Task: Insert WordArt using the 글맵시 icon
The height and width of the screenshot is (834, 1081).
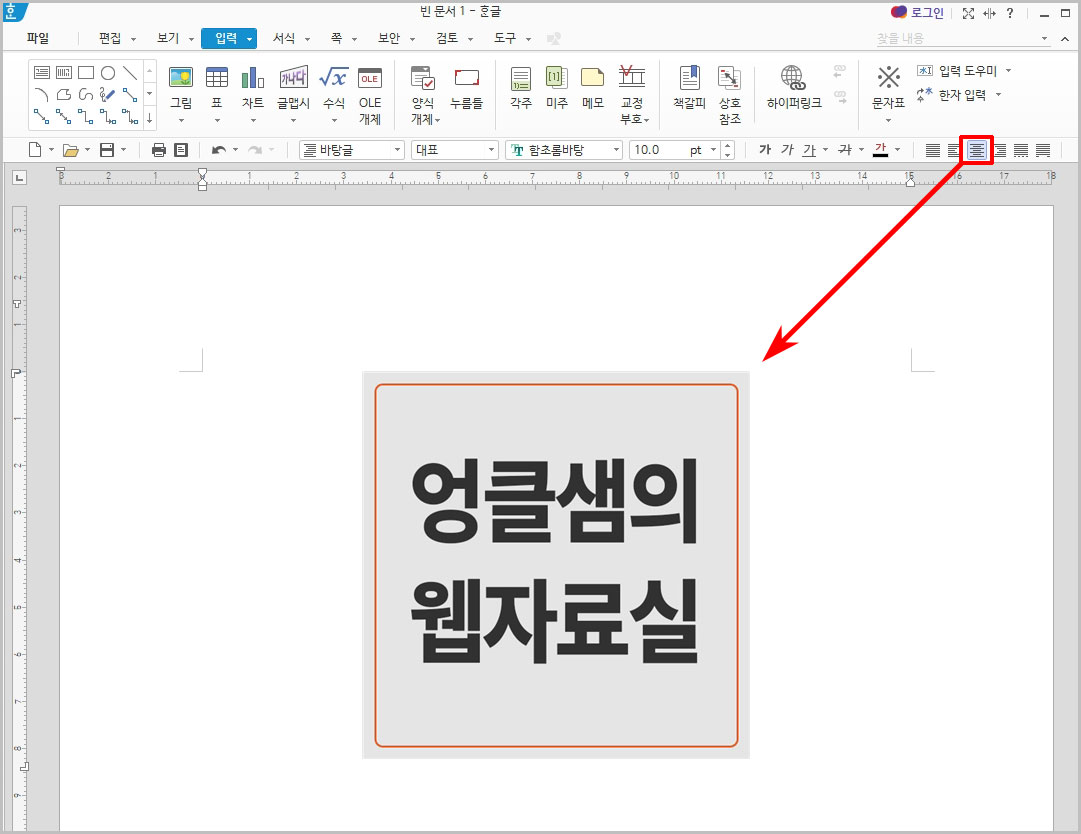Action: pyautogui.click(x=293, y=80)
